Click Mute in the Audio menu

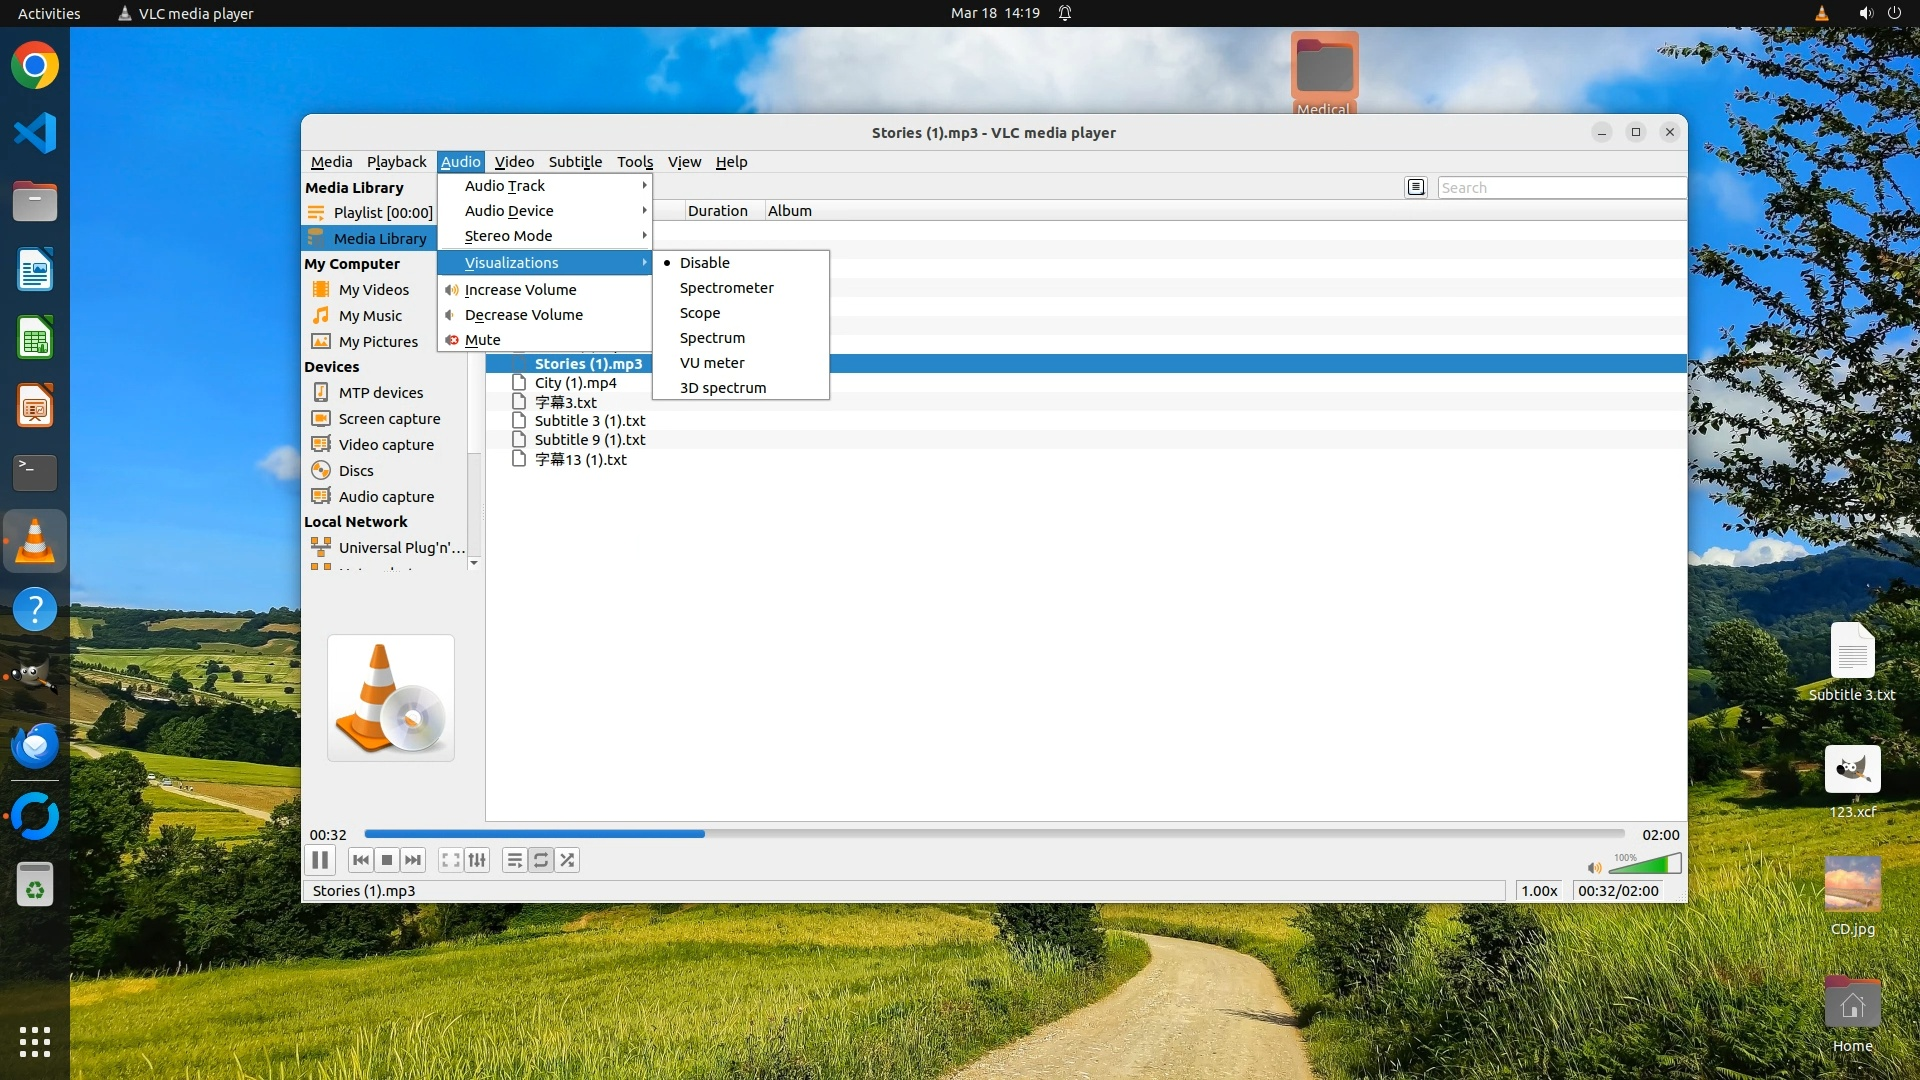click(483, 340)
